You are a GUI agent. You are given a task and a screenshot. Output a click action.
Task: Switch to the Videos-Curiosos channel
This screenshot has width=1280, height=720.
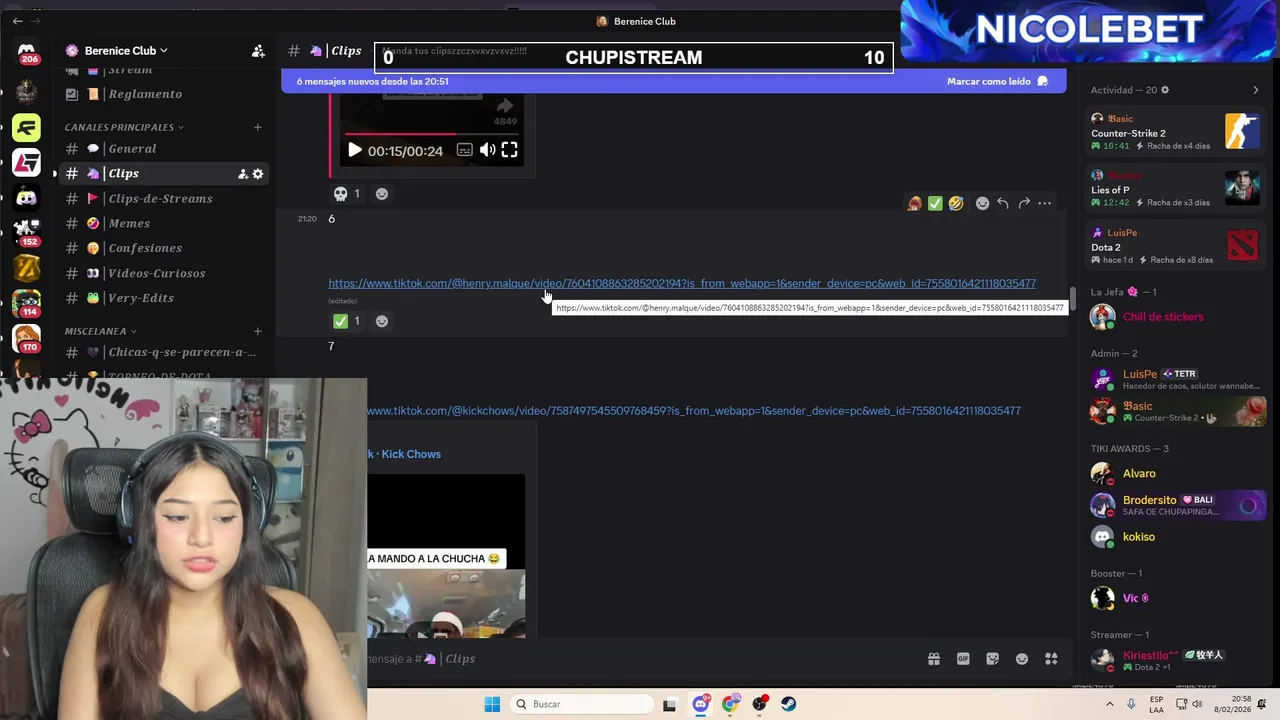pos(162,273)
